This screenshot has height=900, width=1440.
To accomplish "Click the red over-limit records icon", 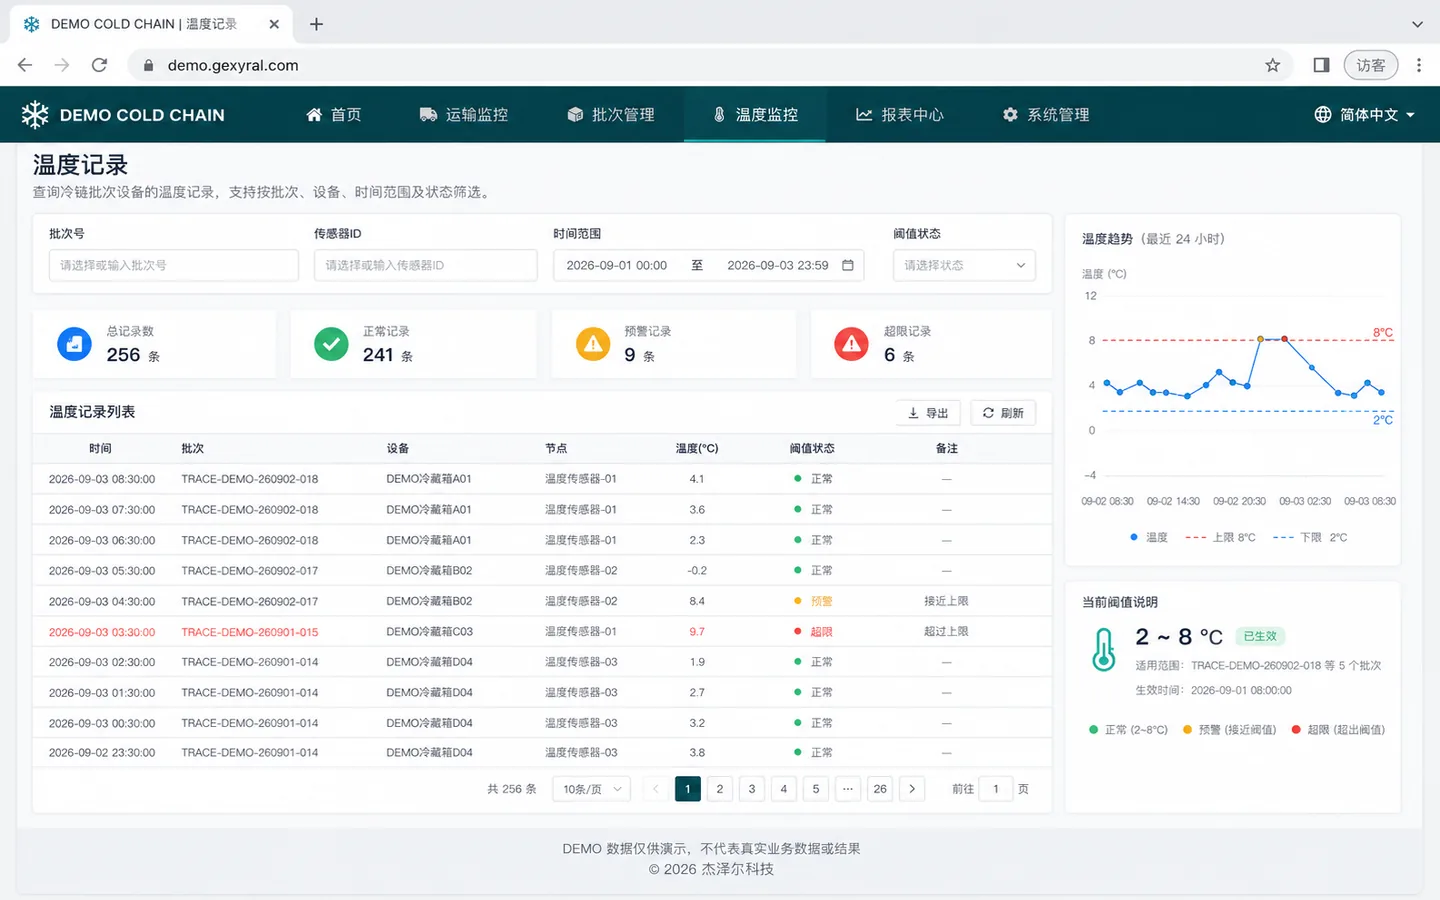I will coord(851,344).
